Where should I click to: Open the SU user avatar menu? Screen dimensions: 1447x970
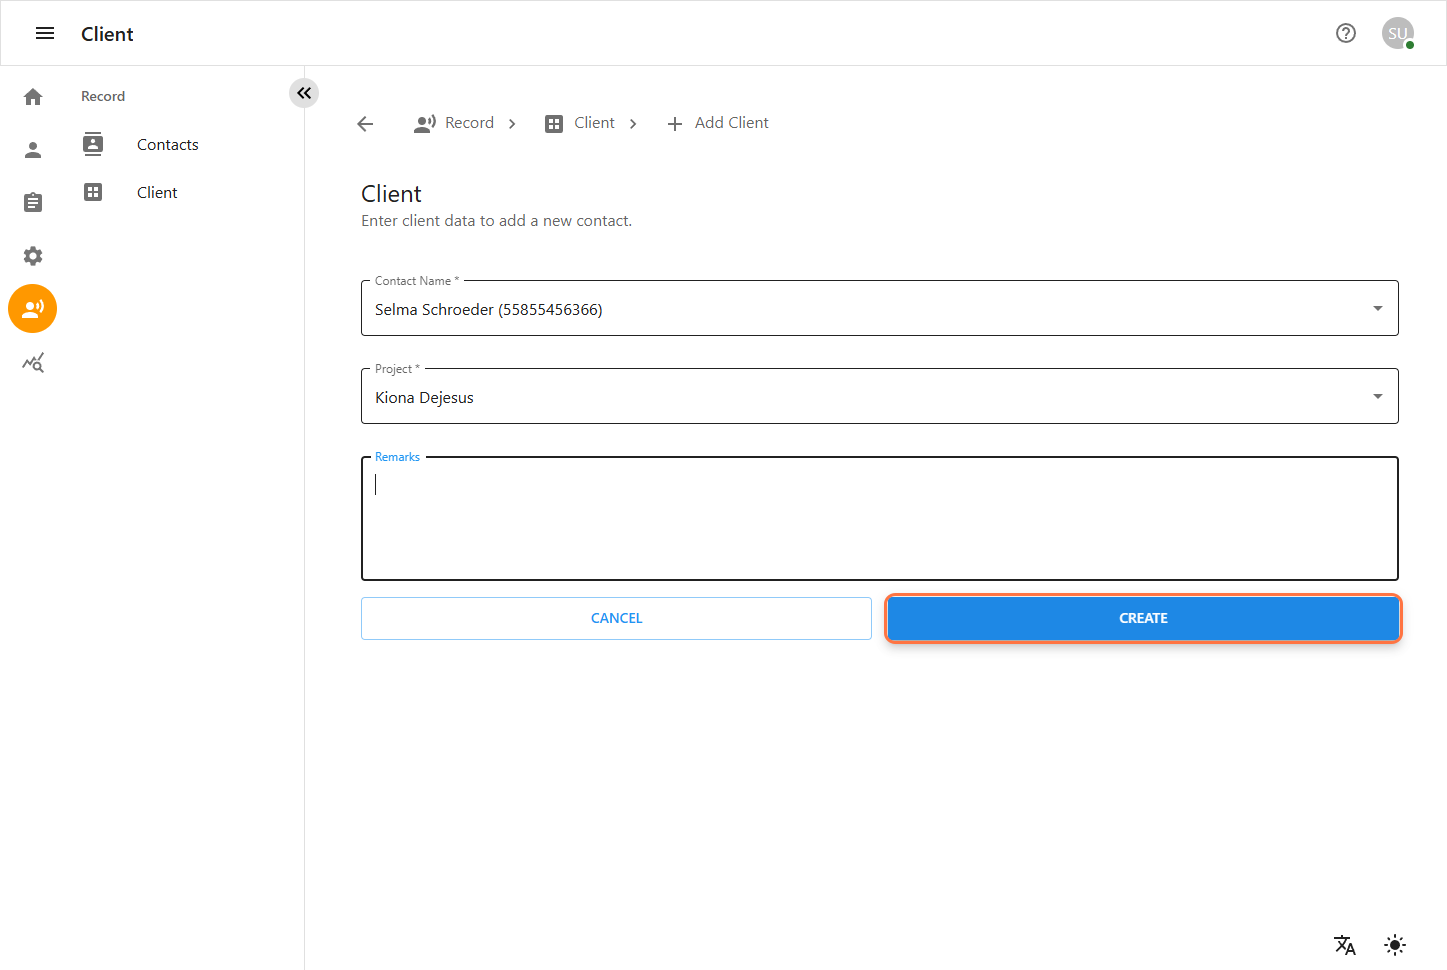click(x=1397, y=34)
